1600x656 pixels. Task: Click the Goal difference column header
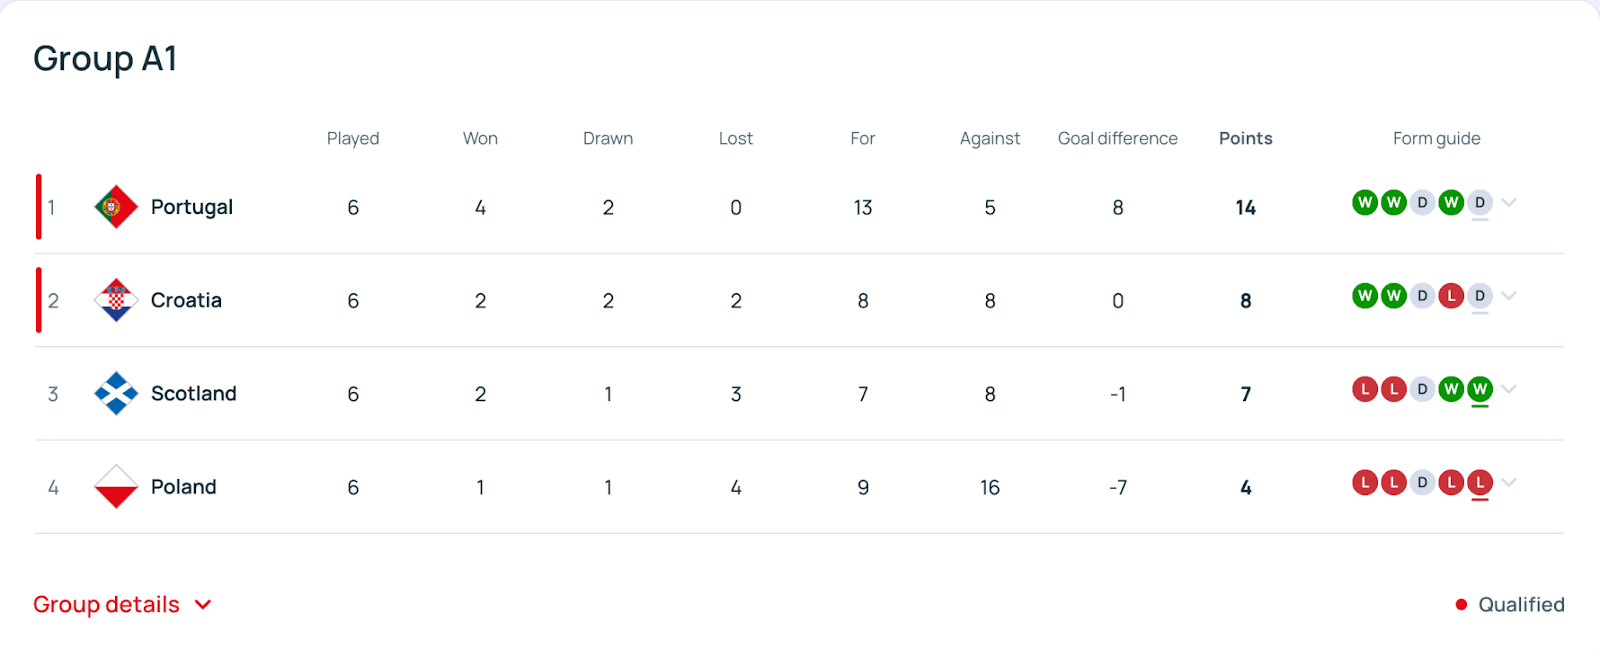(1118, 138)
